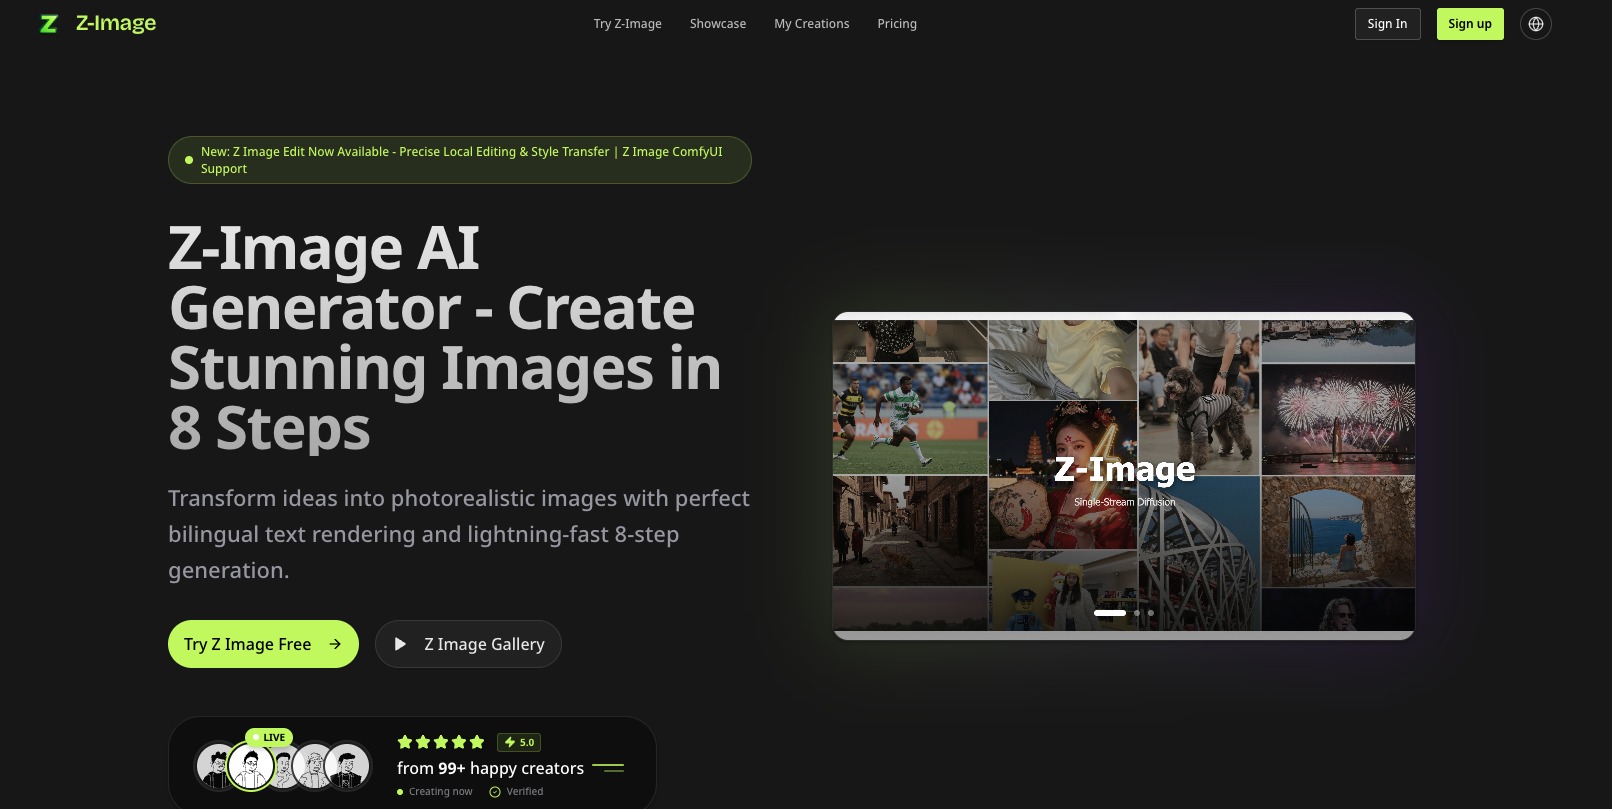Click the green Z logo icon
The height and width of the screenshot is (809, 1612).
coord(48,23)
